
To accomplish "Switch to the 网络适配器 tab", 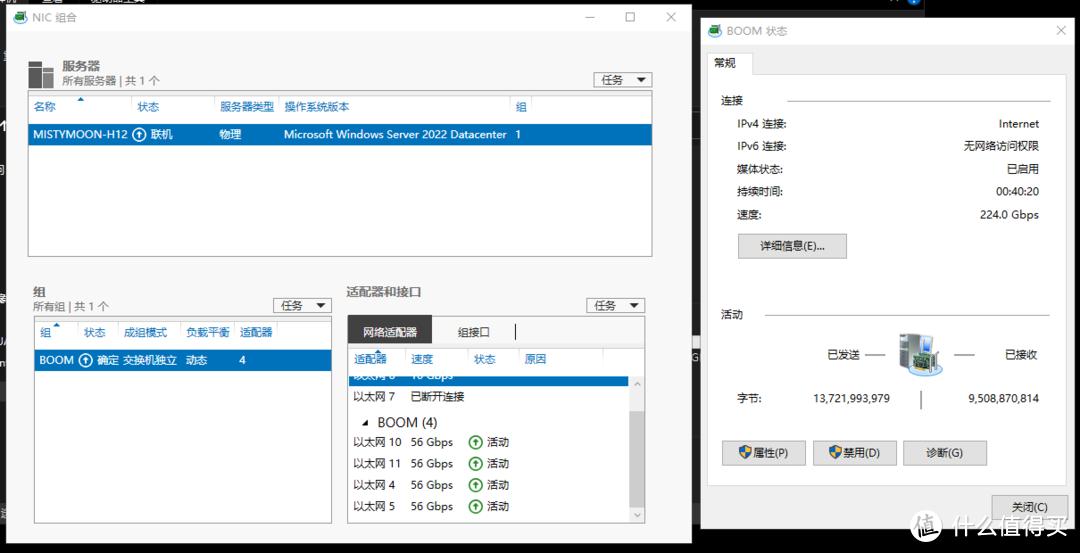I will (390, 331).
